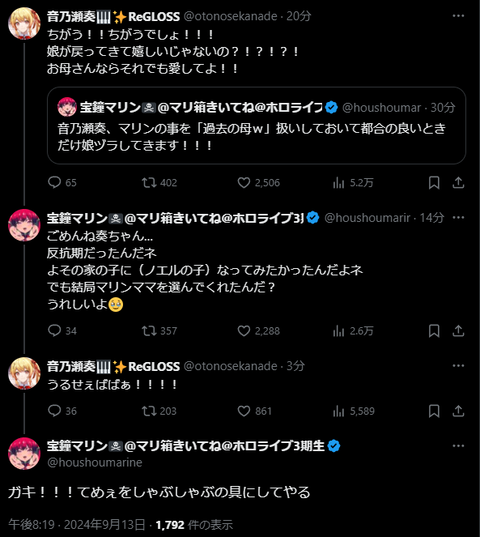This screenshot has height=537, width=480.
Task: View analytics showing 5.2万 views
Action: point(353,183)
